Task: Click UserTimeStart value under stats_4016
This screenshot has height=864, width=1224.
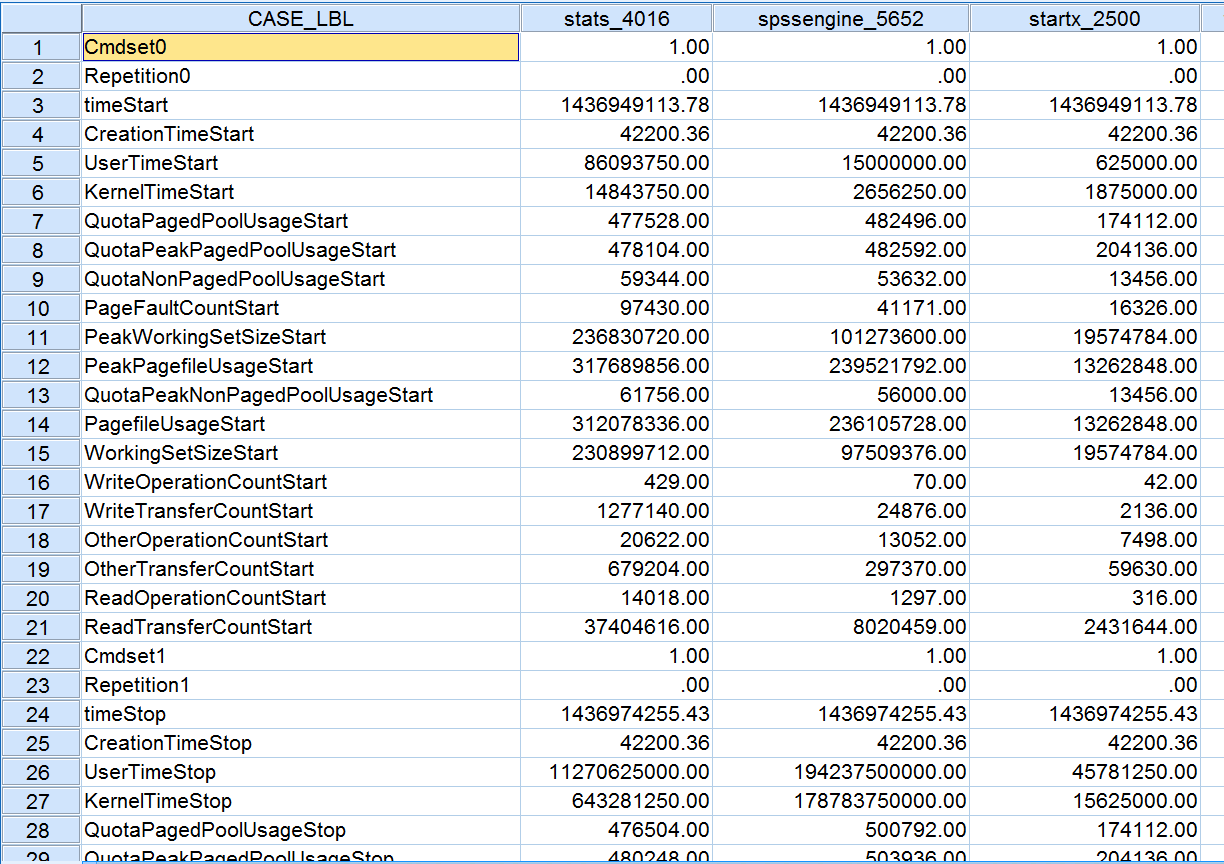Action: tap(615, 163)
